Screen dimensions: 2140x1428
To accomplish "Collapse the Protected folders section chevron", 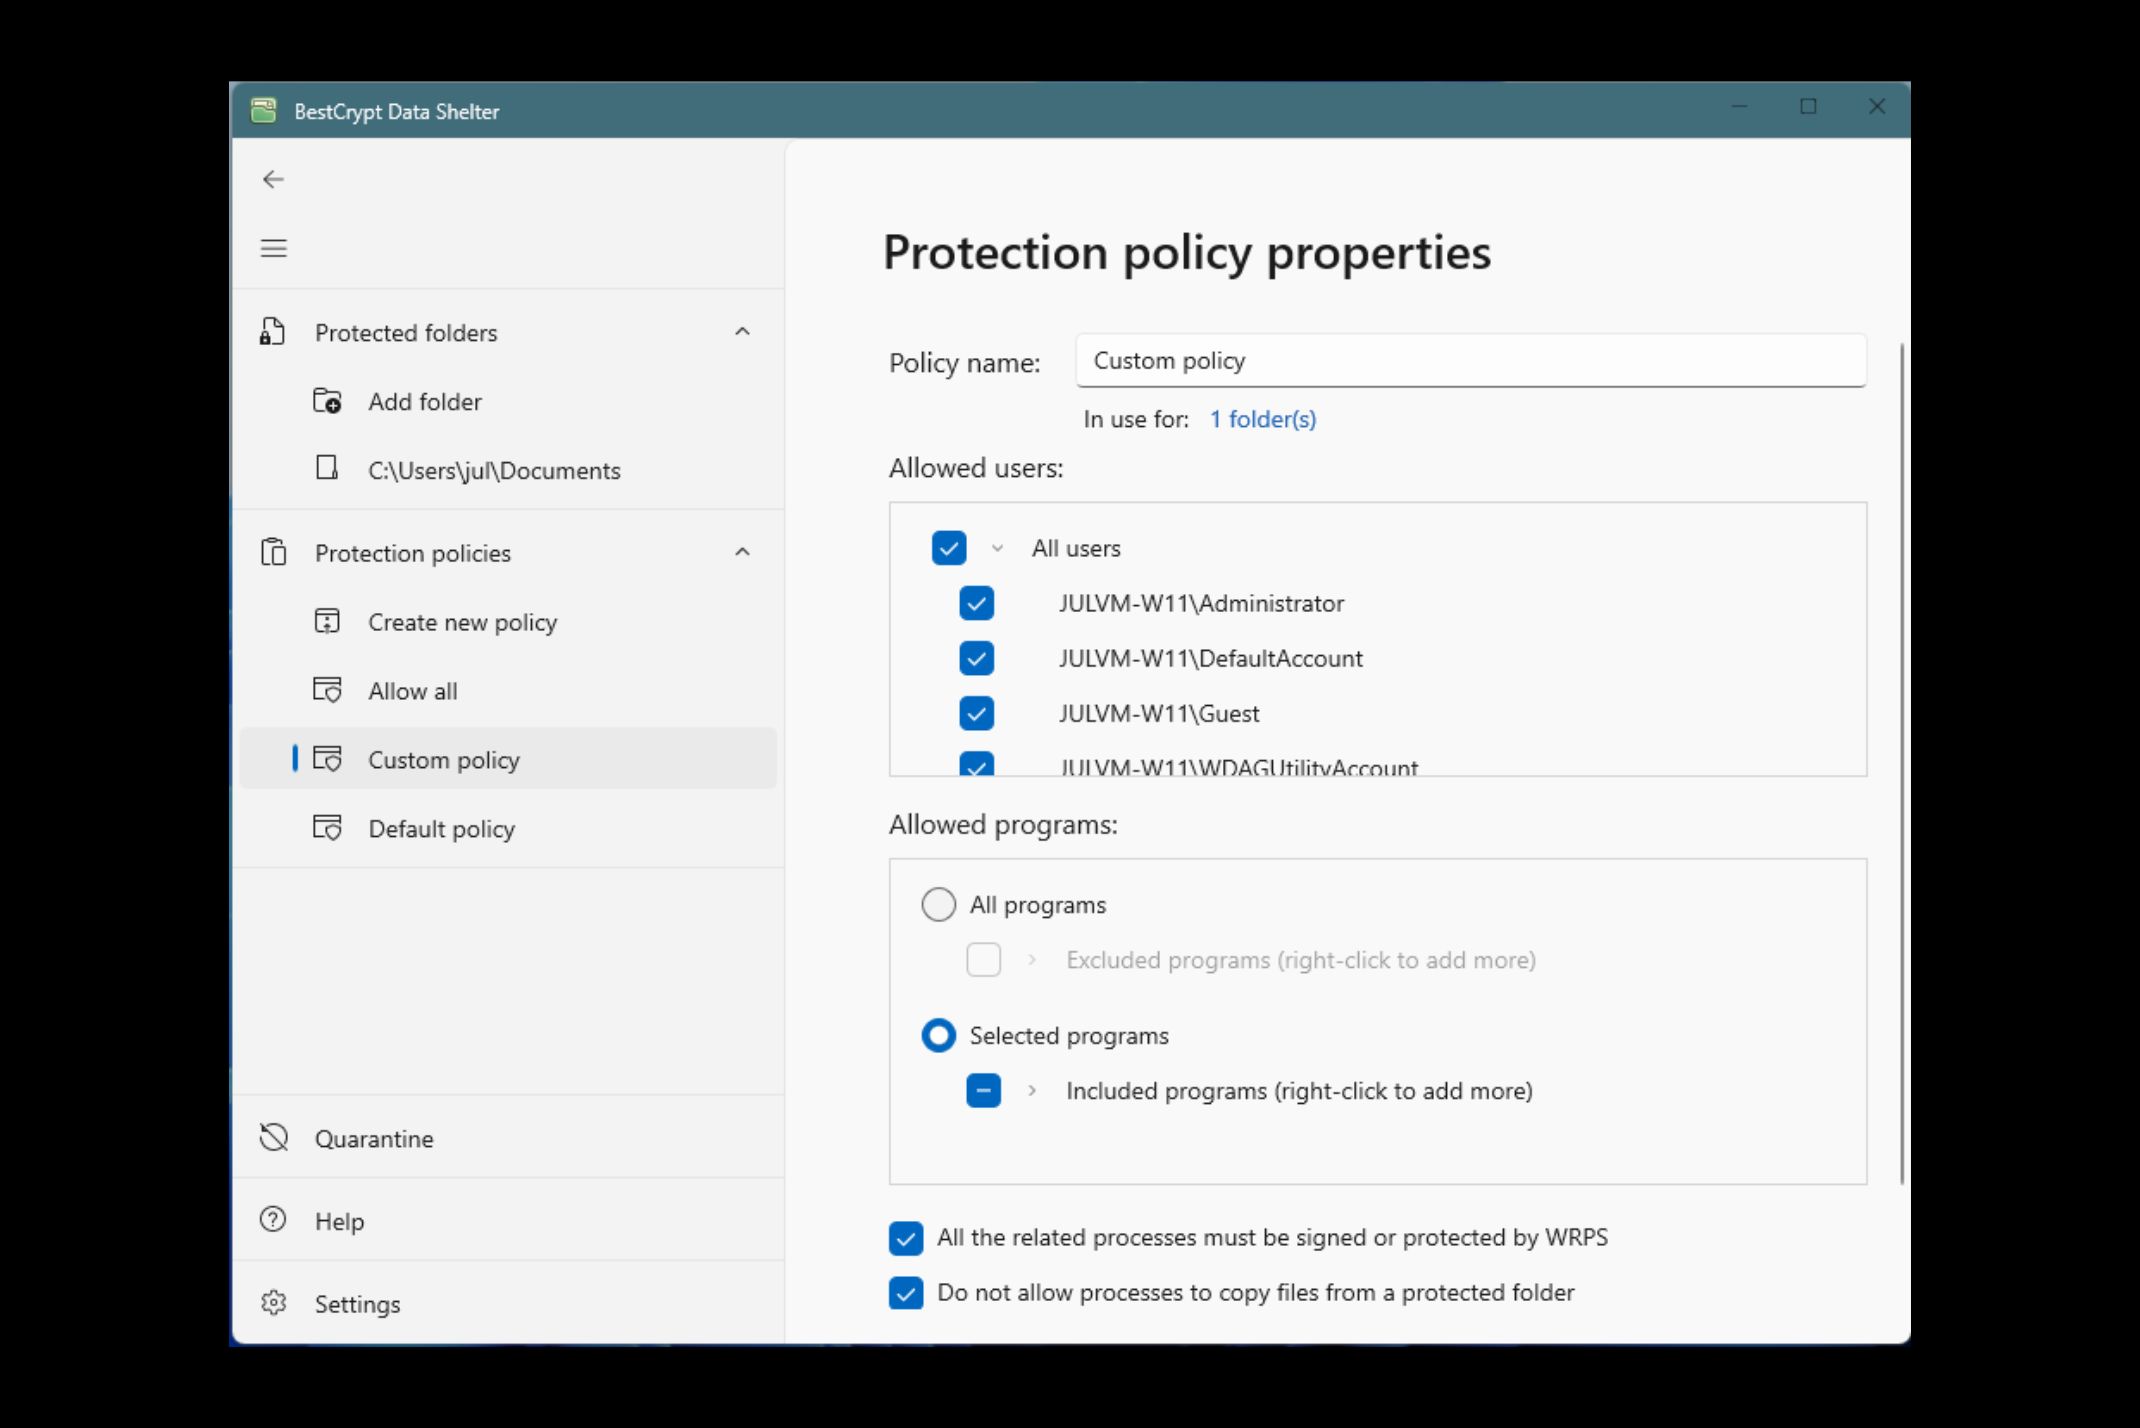I will 742,332.
